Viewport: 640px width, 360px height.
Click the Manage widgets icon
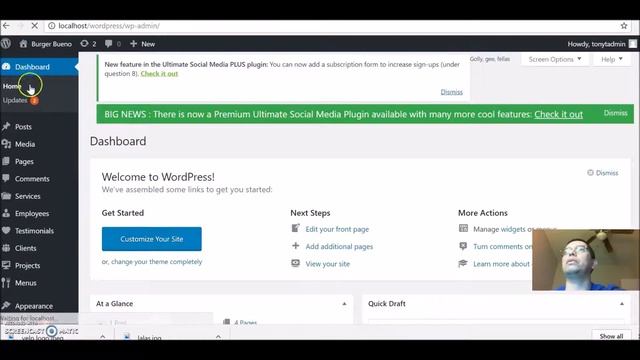click(x=463, y=229)
